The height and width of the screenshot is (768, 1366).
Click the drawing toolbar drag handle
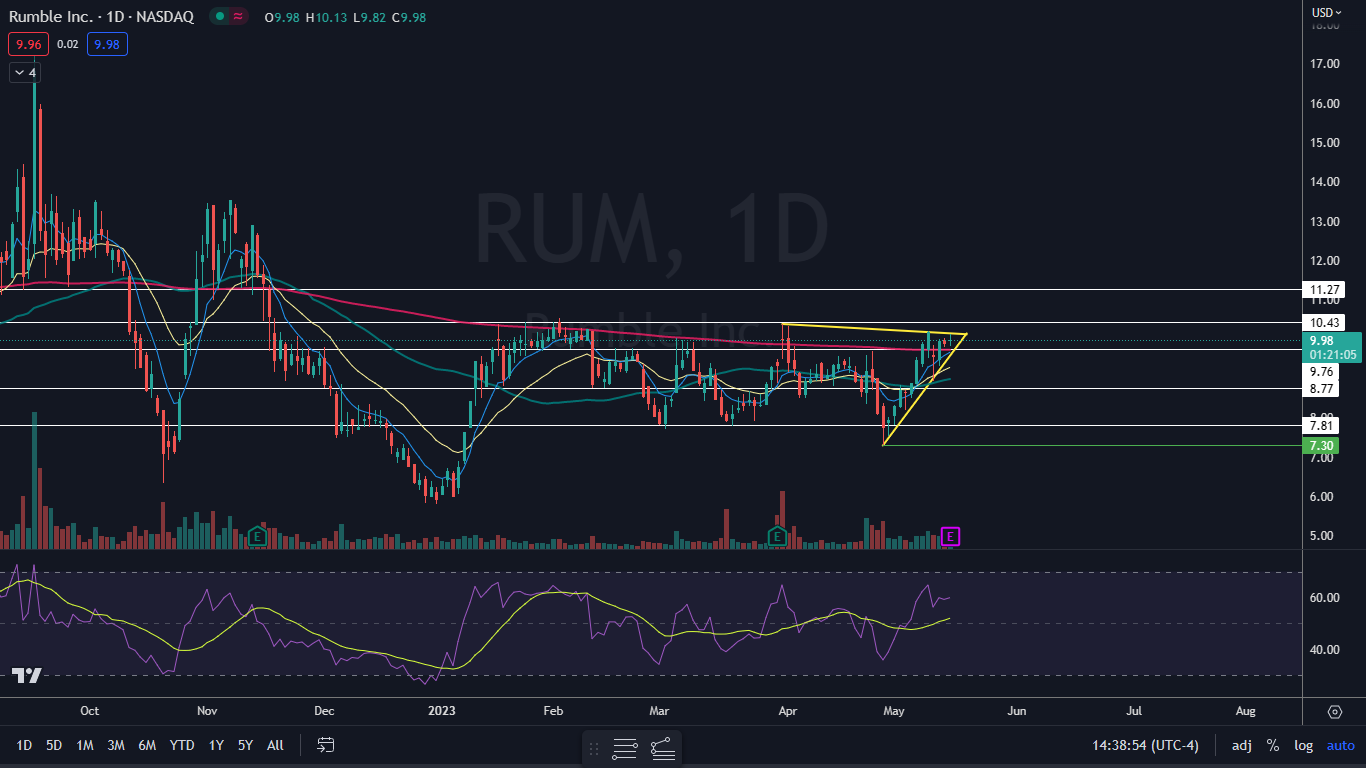tap(594, 748)
